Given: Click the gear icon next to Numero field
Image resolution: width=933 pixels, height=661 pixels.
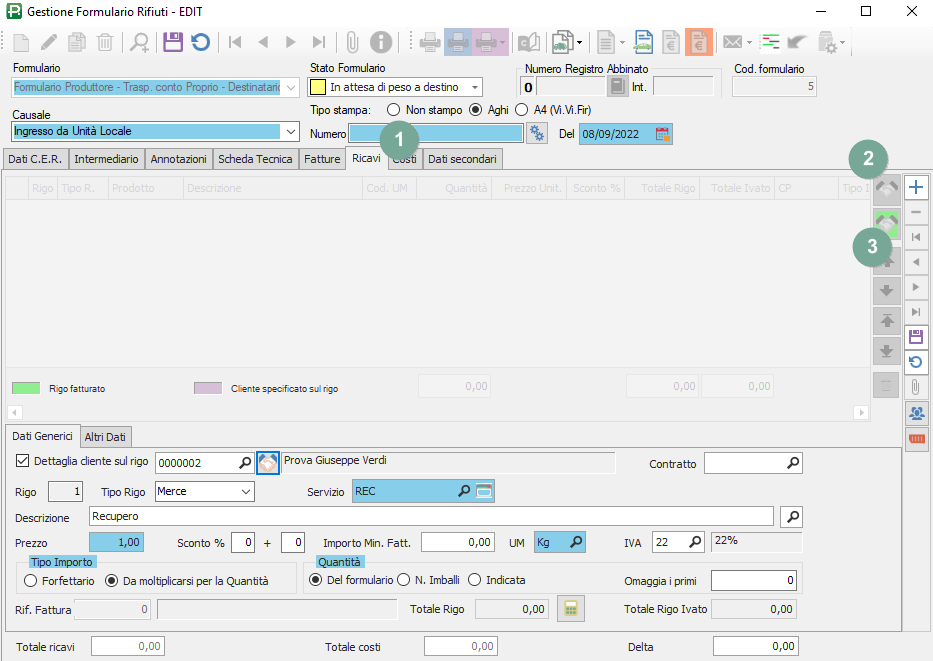Looking at the screenshot, I should pyautogui.click(x=537, y=134).
